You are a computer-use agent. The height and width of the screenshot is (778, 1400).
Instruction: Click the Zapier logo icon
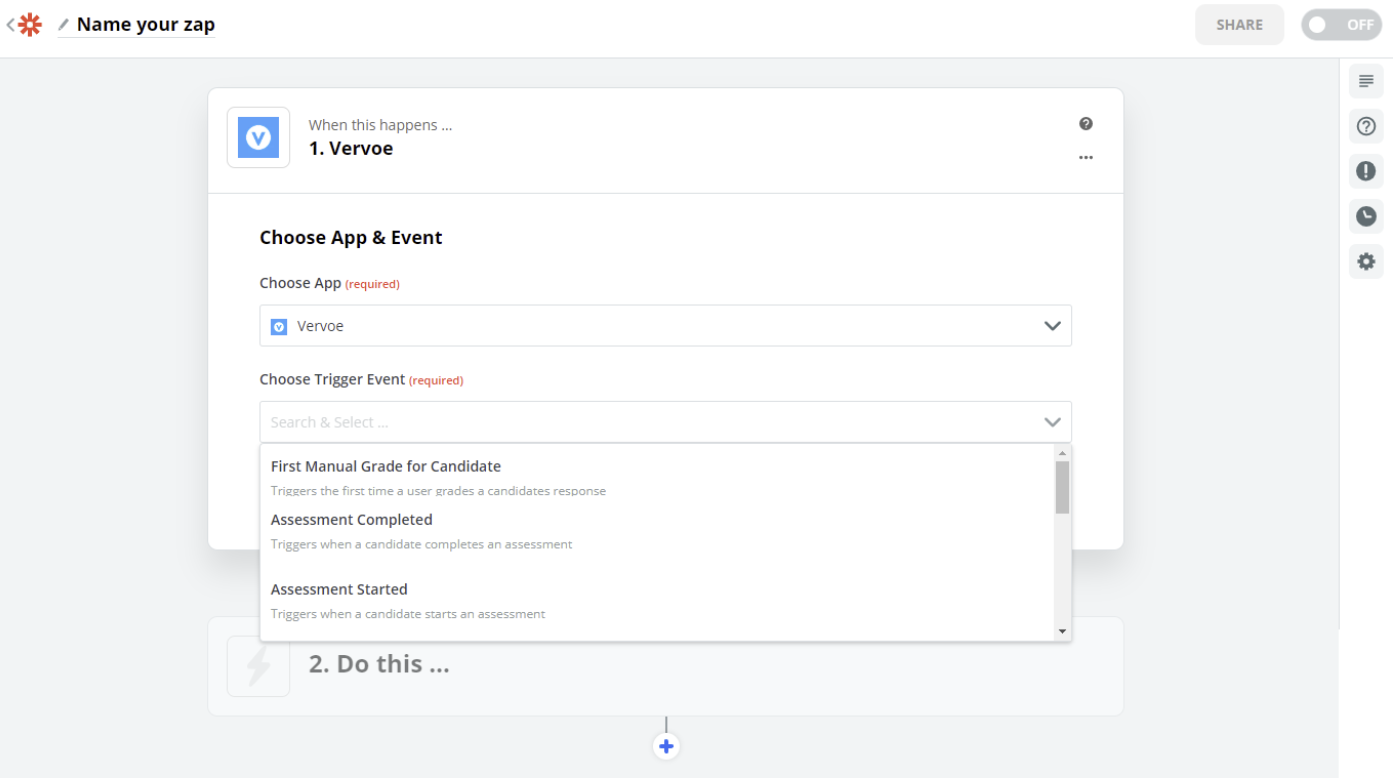[x=30, y=25]
